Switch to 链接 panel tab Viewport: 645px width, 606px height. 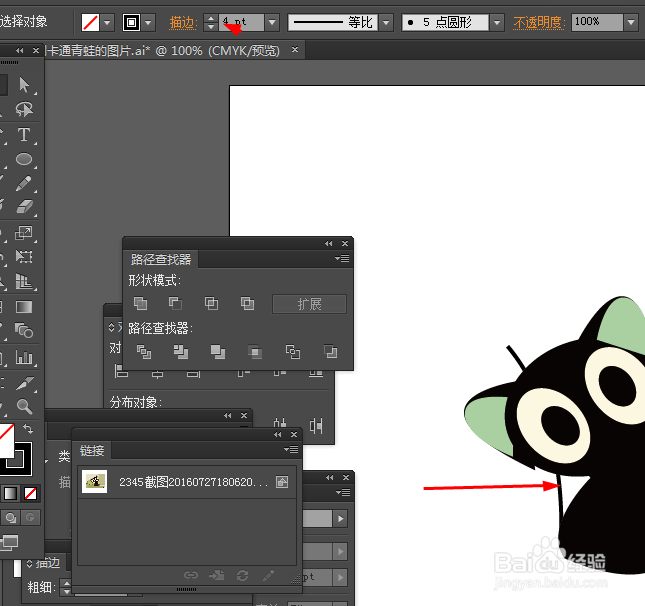[92, 450]
